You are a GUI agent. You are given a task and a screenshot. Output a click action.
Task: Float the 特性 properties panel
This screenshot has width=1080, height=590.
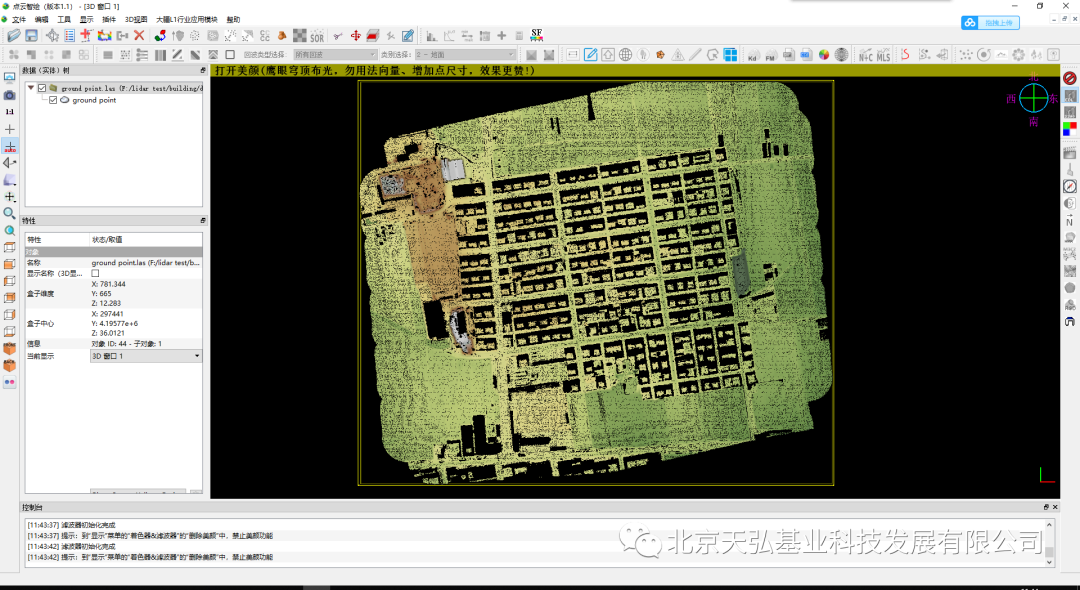[202, 220]
